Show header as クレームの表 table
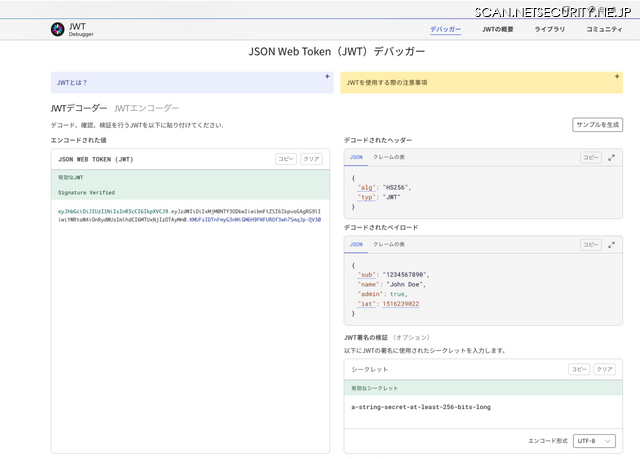The image size is (640, 459). pyautogui.click(x=389, y=158)
